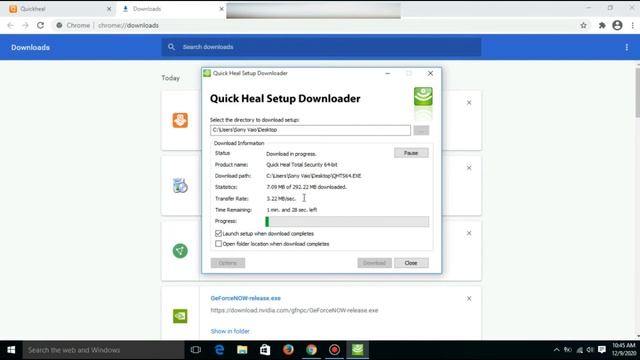Click the NVIDIA GeForce NOW file icon
640x360 pixels.
[180, 316]
